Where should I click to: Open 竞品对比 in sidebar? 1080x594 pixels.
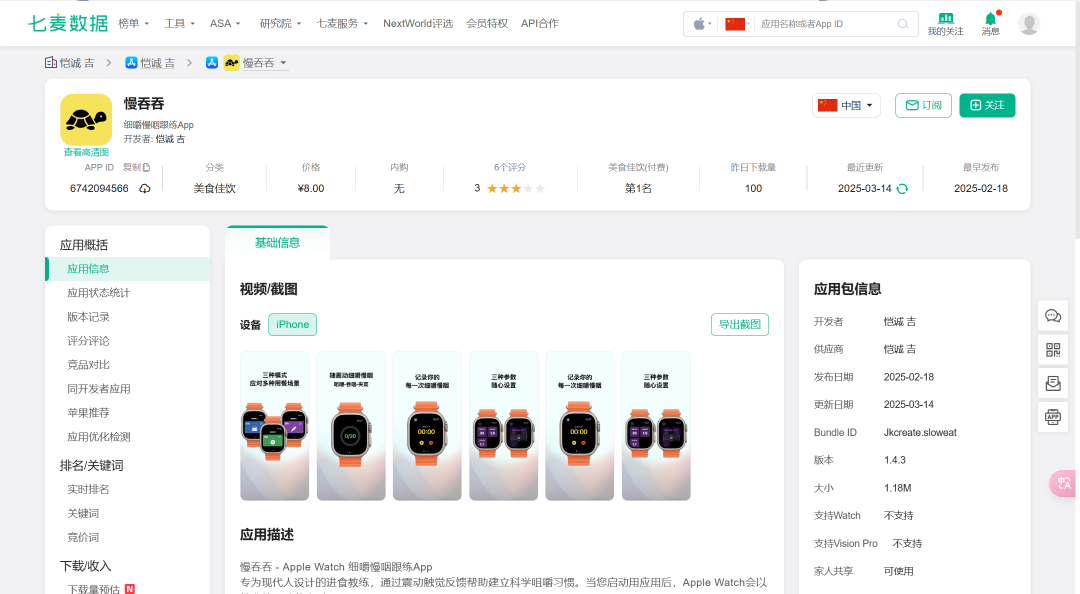[88, 365]
